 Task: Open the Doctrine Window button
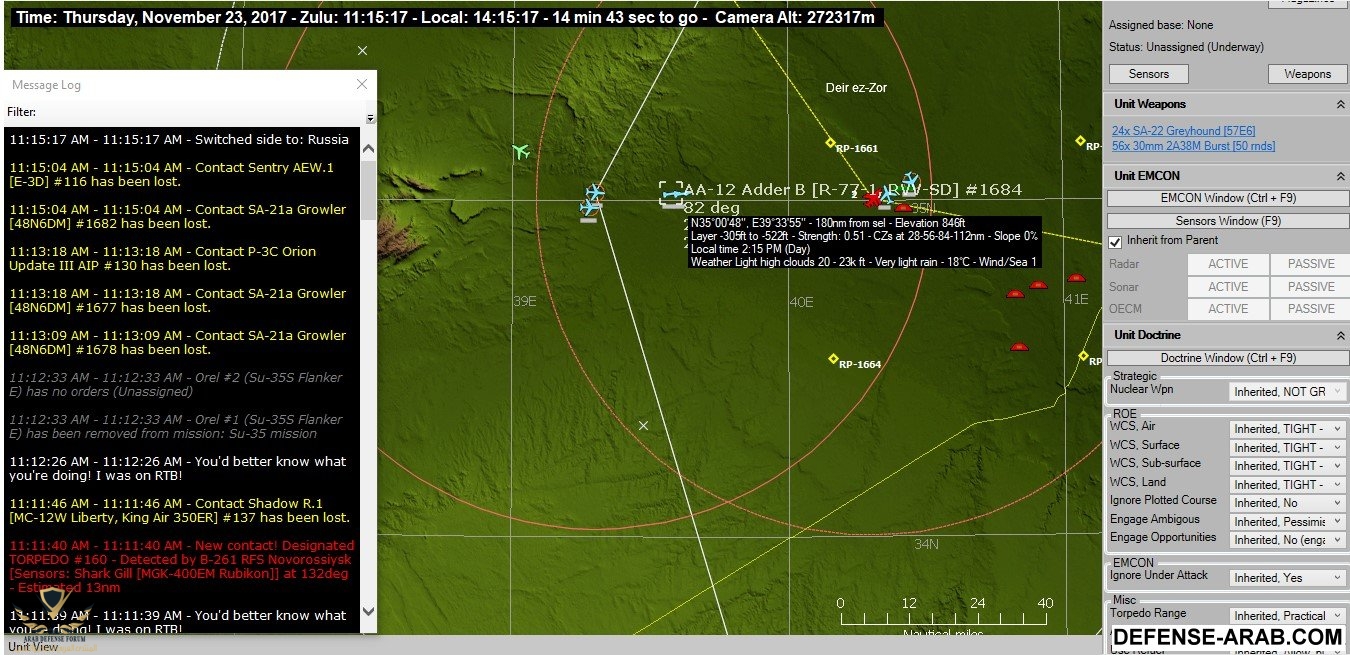click(1227, 358)
